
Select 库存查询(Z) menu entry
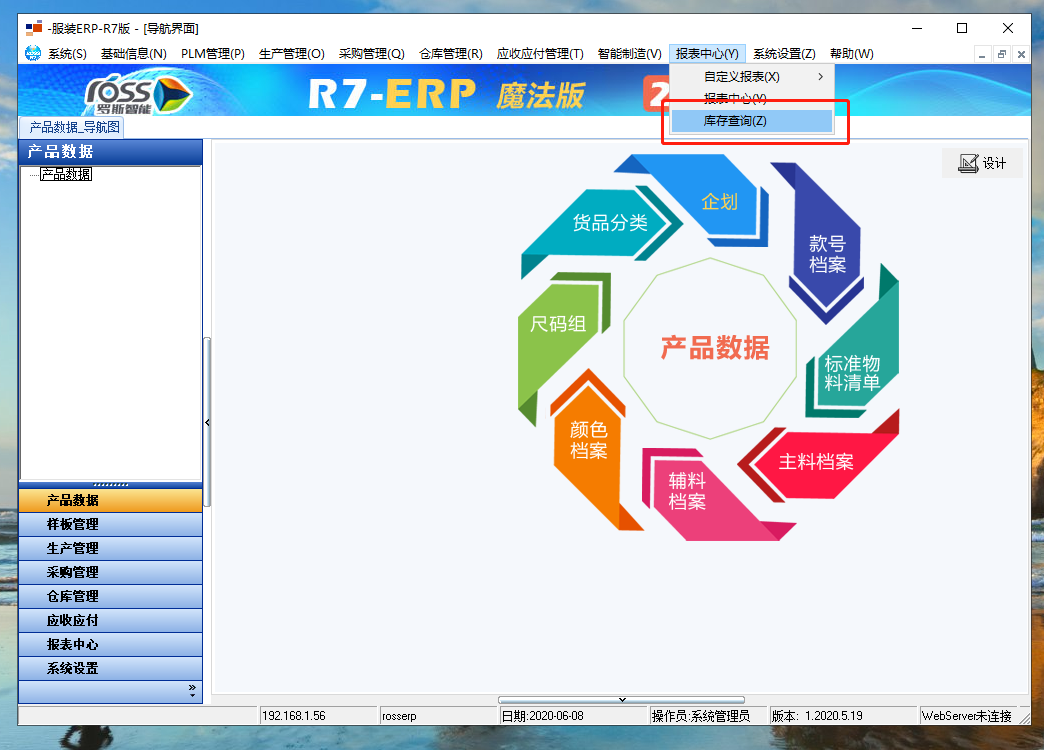(752, 121)
